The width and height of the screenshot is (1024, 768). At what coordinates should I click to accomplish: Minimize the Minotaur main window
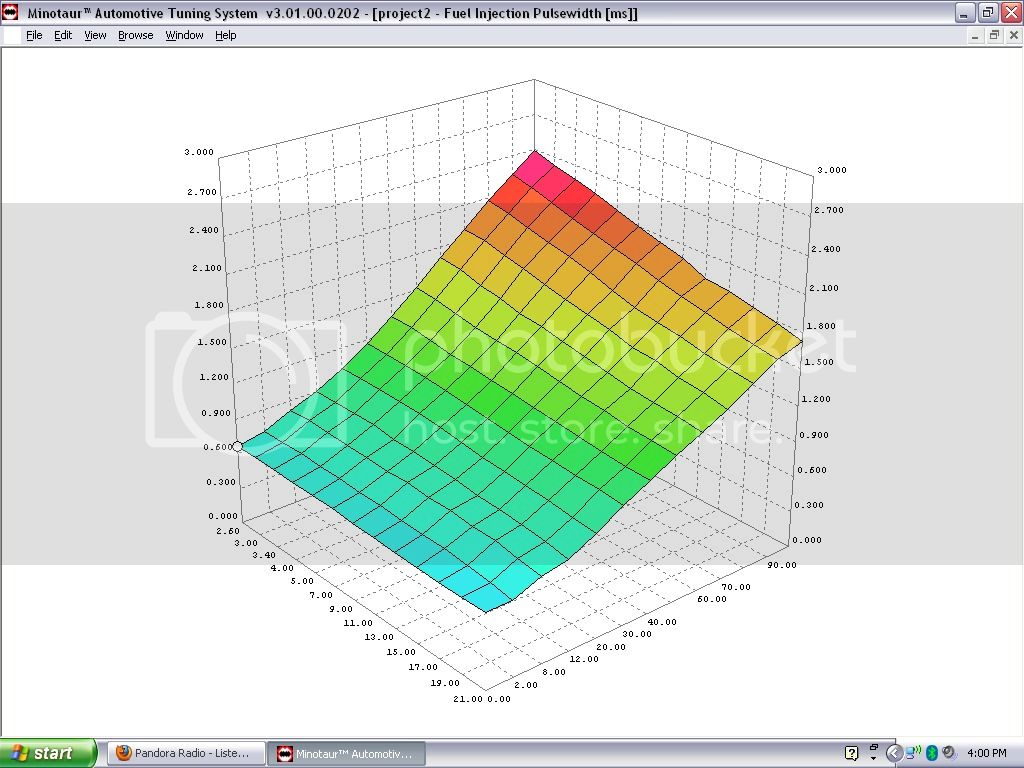tap(965, 12)
